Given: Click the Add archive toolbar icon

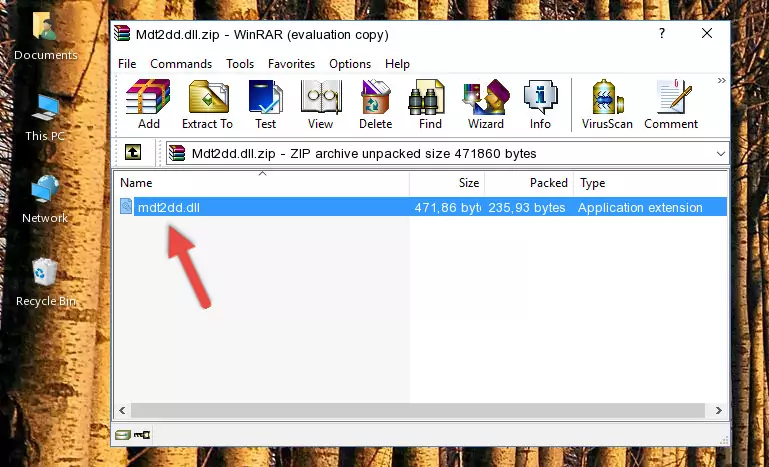Looking at the screenshot, I should click(x=148, y=104).
